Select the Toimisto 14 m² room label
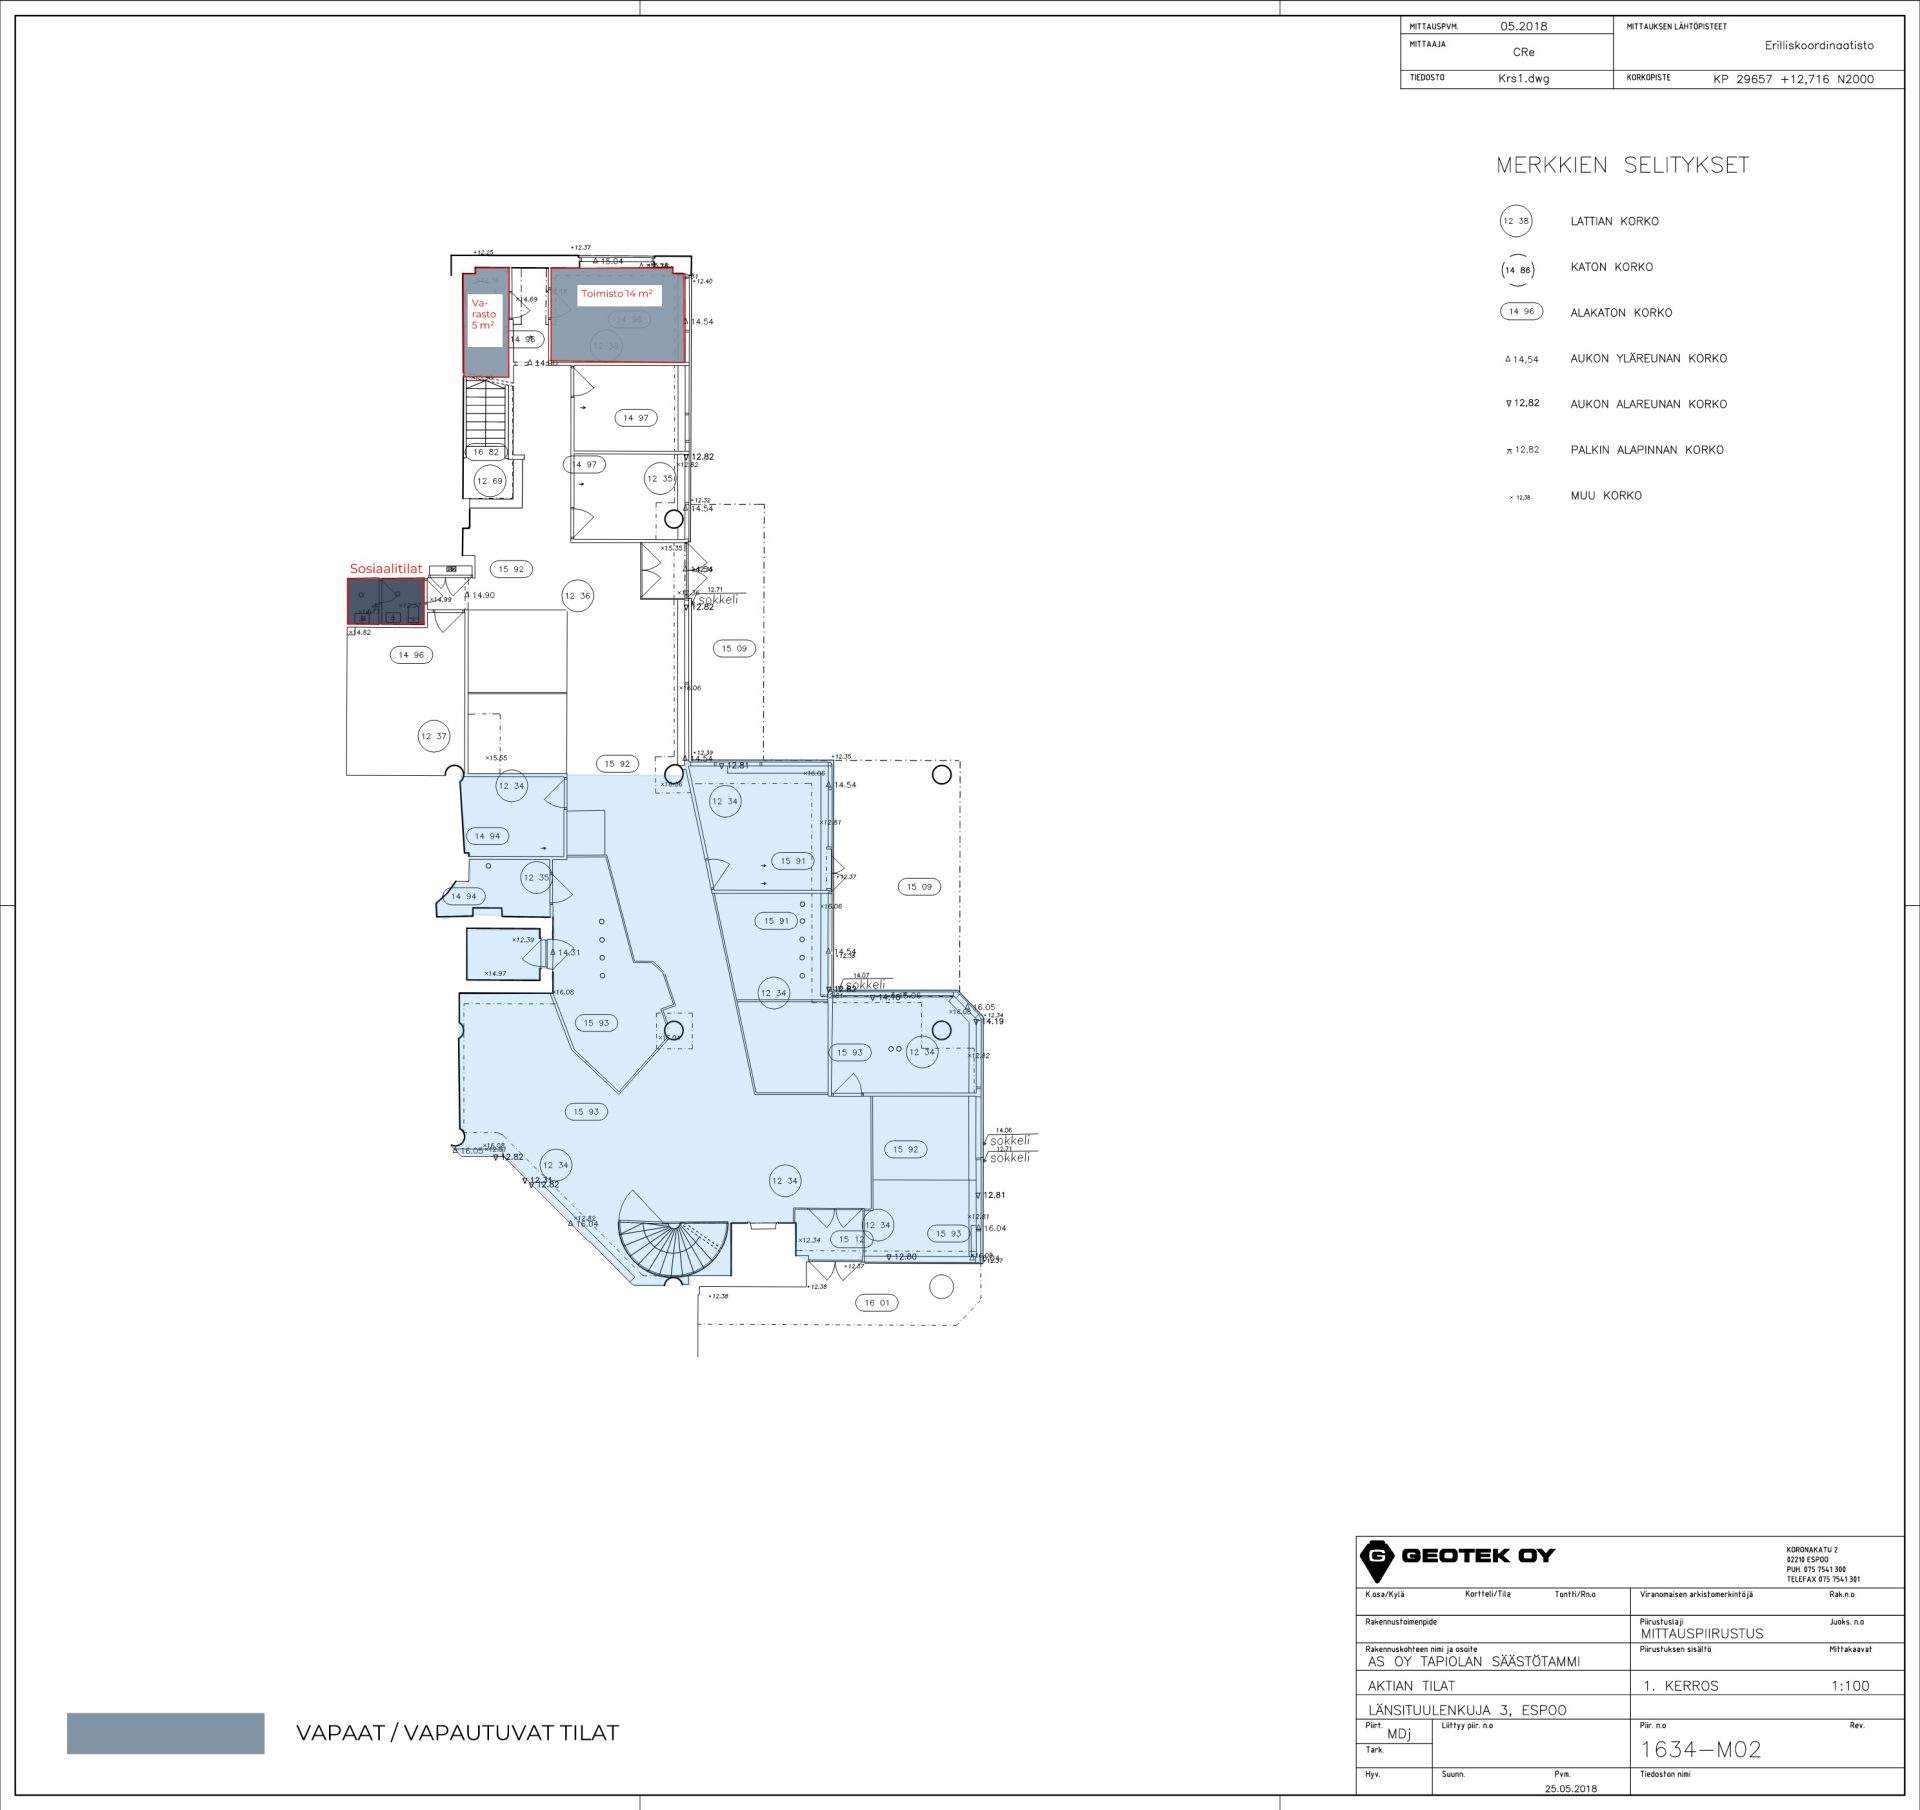Screen dimensions: 1920x1810 click(x=617, y=294)
